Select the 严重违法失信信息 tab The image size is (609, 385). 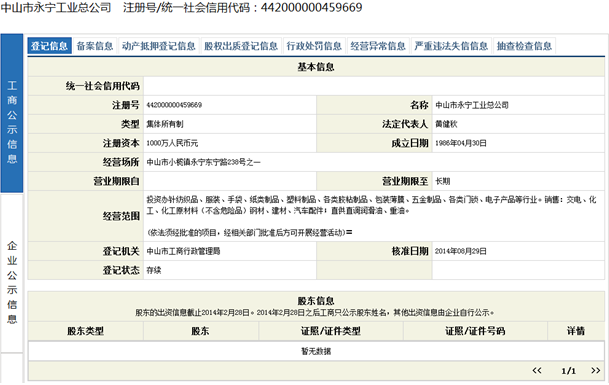451,46
